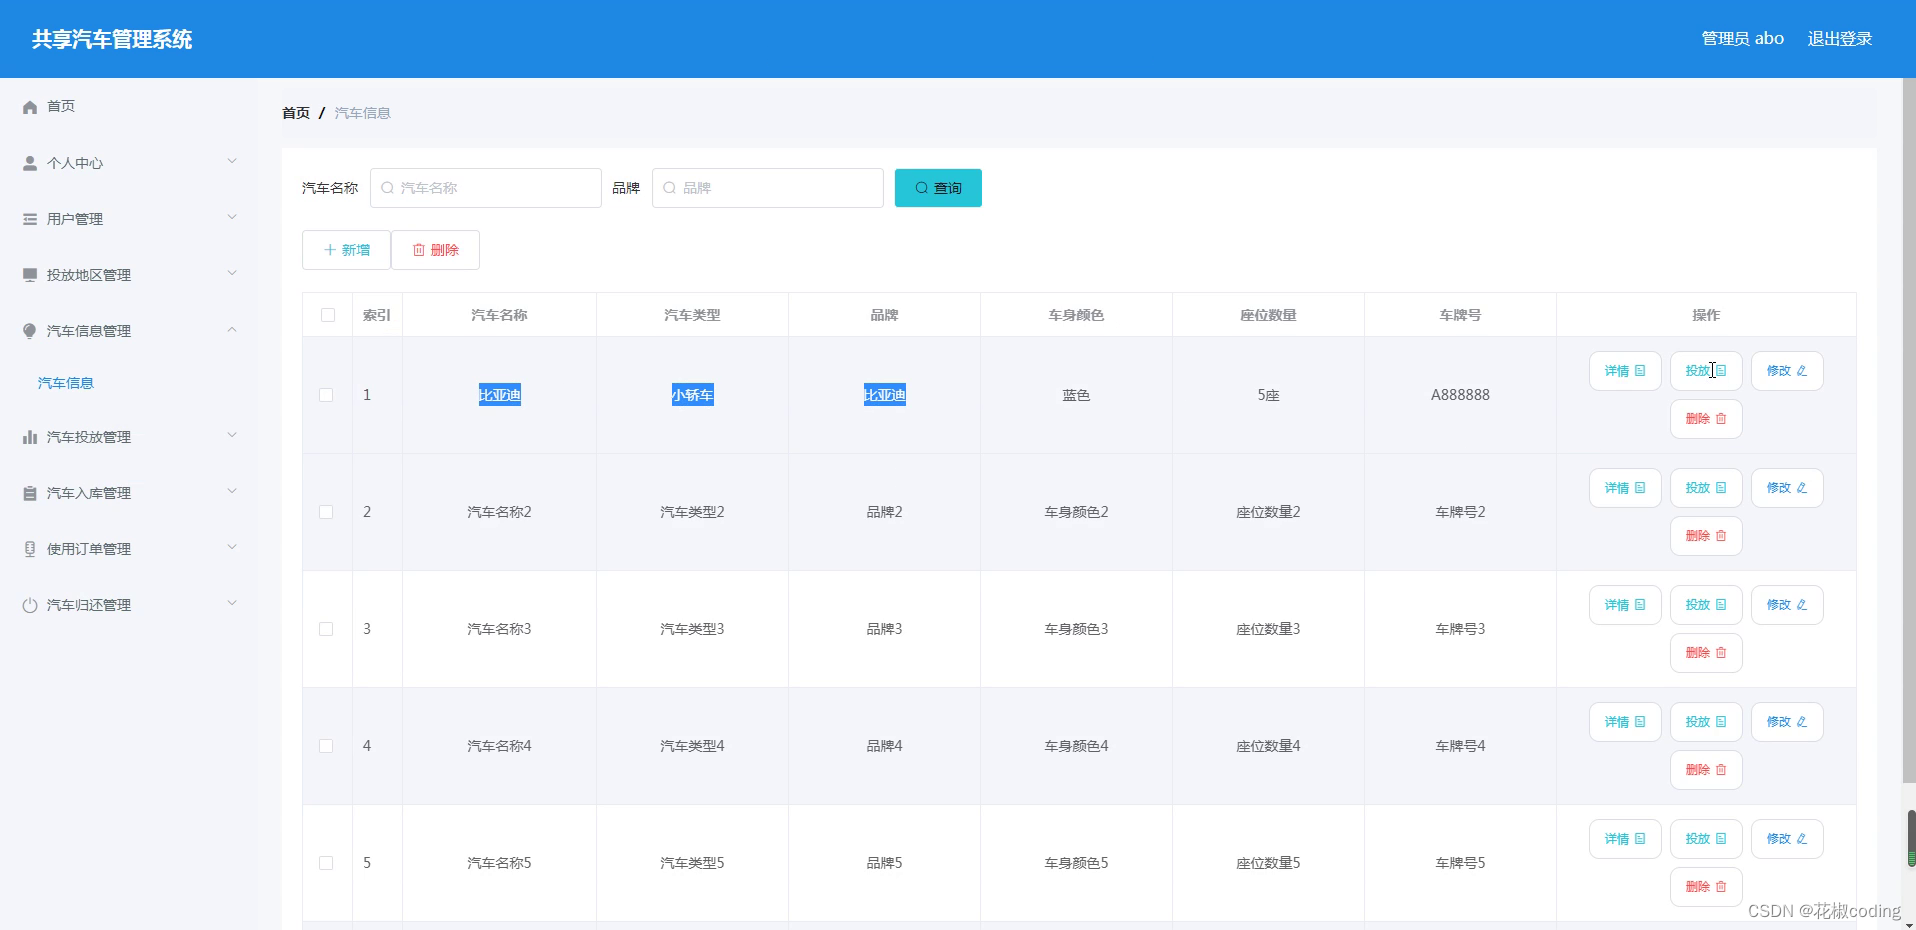Click the 详情 icon in row 1

click(x=1640, y=371)
